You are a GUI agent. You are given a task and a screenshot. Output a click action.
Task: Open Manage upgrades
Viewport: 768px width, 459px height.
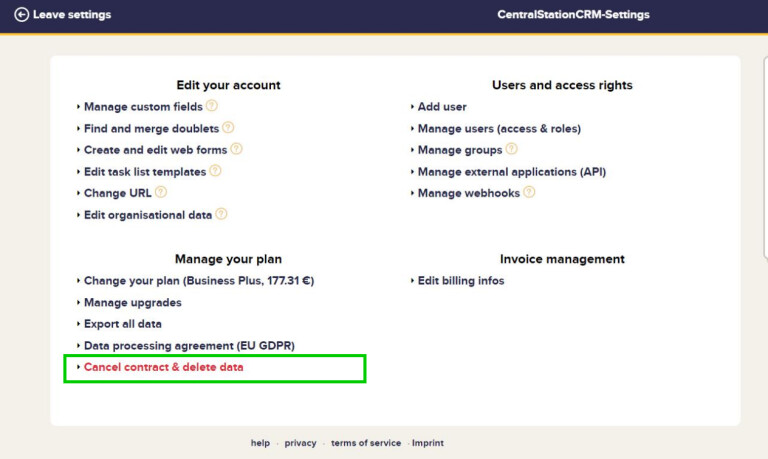point(133,303)
